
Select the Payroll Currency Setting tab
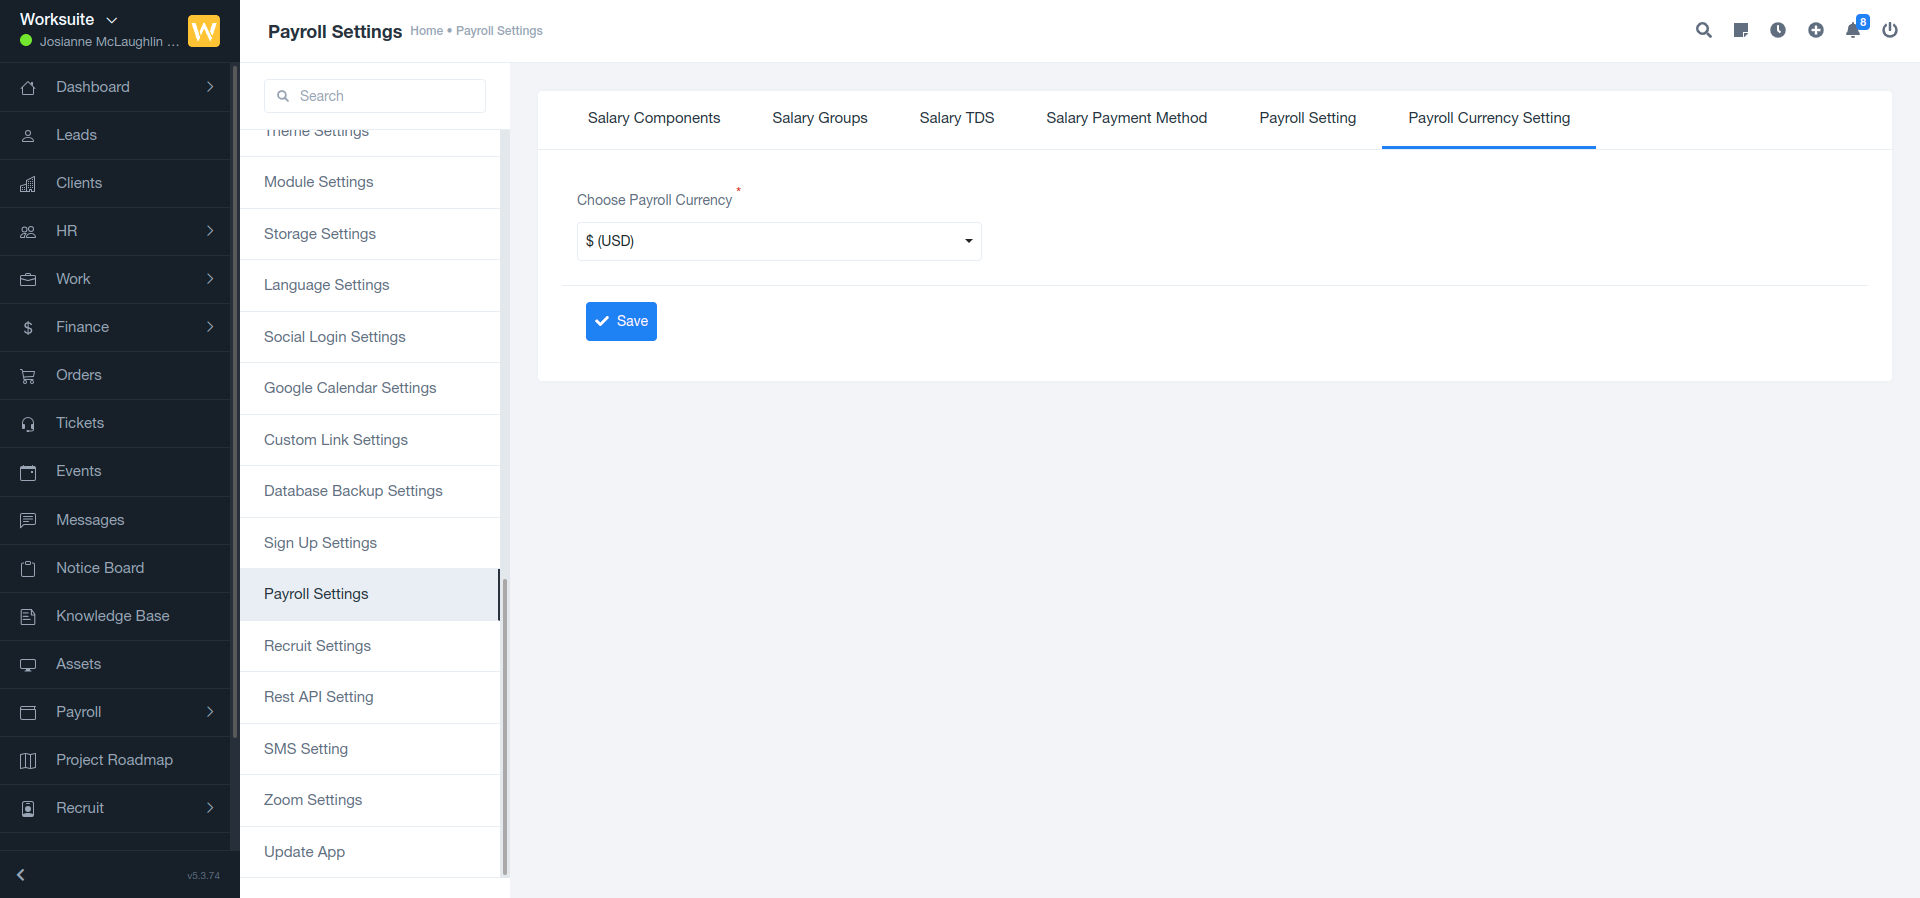click(x=1489, y=118)
